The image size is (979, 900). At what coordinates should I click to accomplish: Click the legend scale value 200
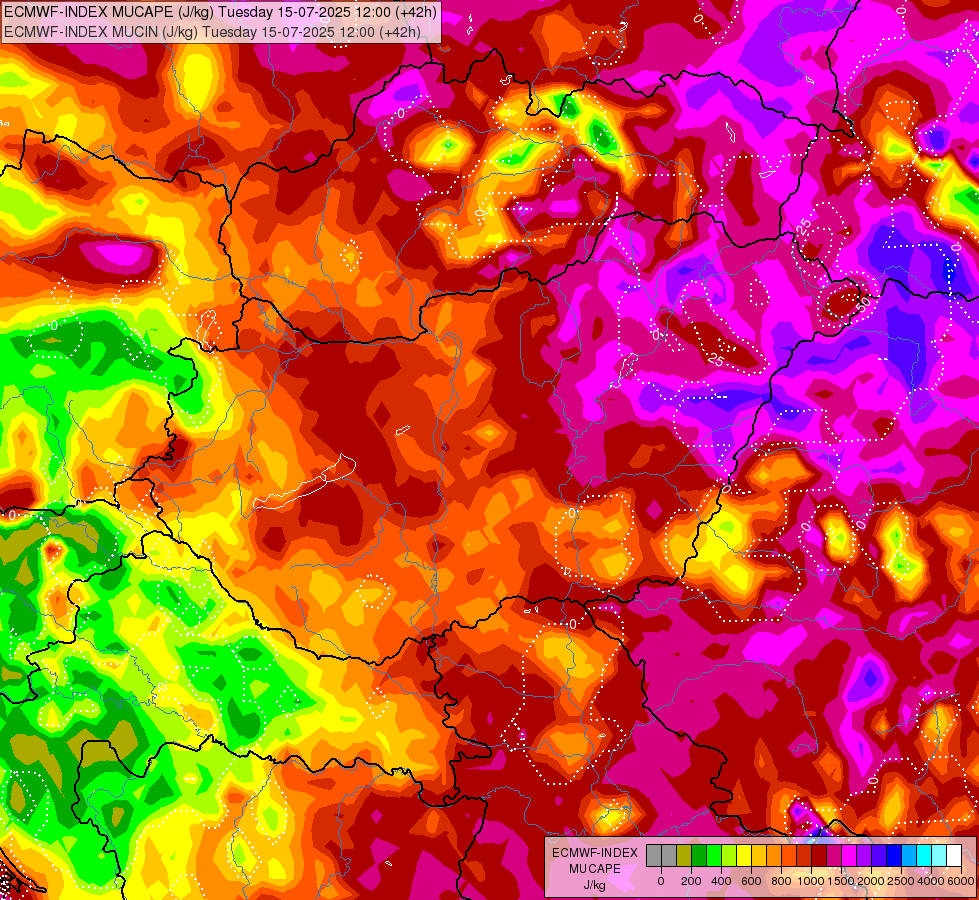coord(691,881)
